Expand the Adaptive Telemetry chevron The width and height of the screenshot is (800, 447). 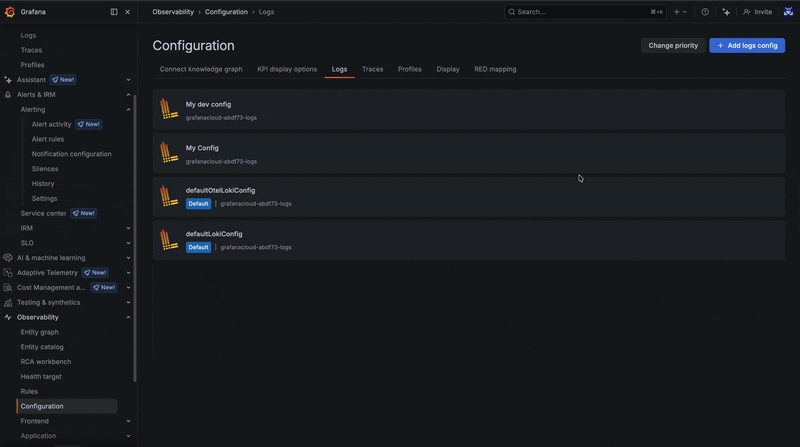coord(128,272)
